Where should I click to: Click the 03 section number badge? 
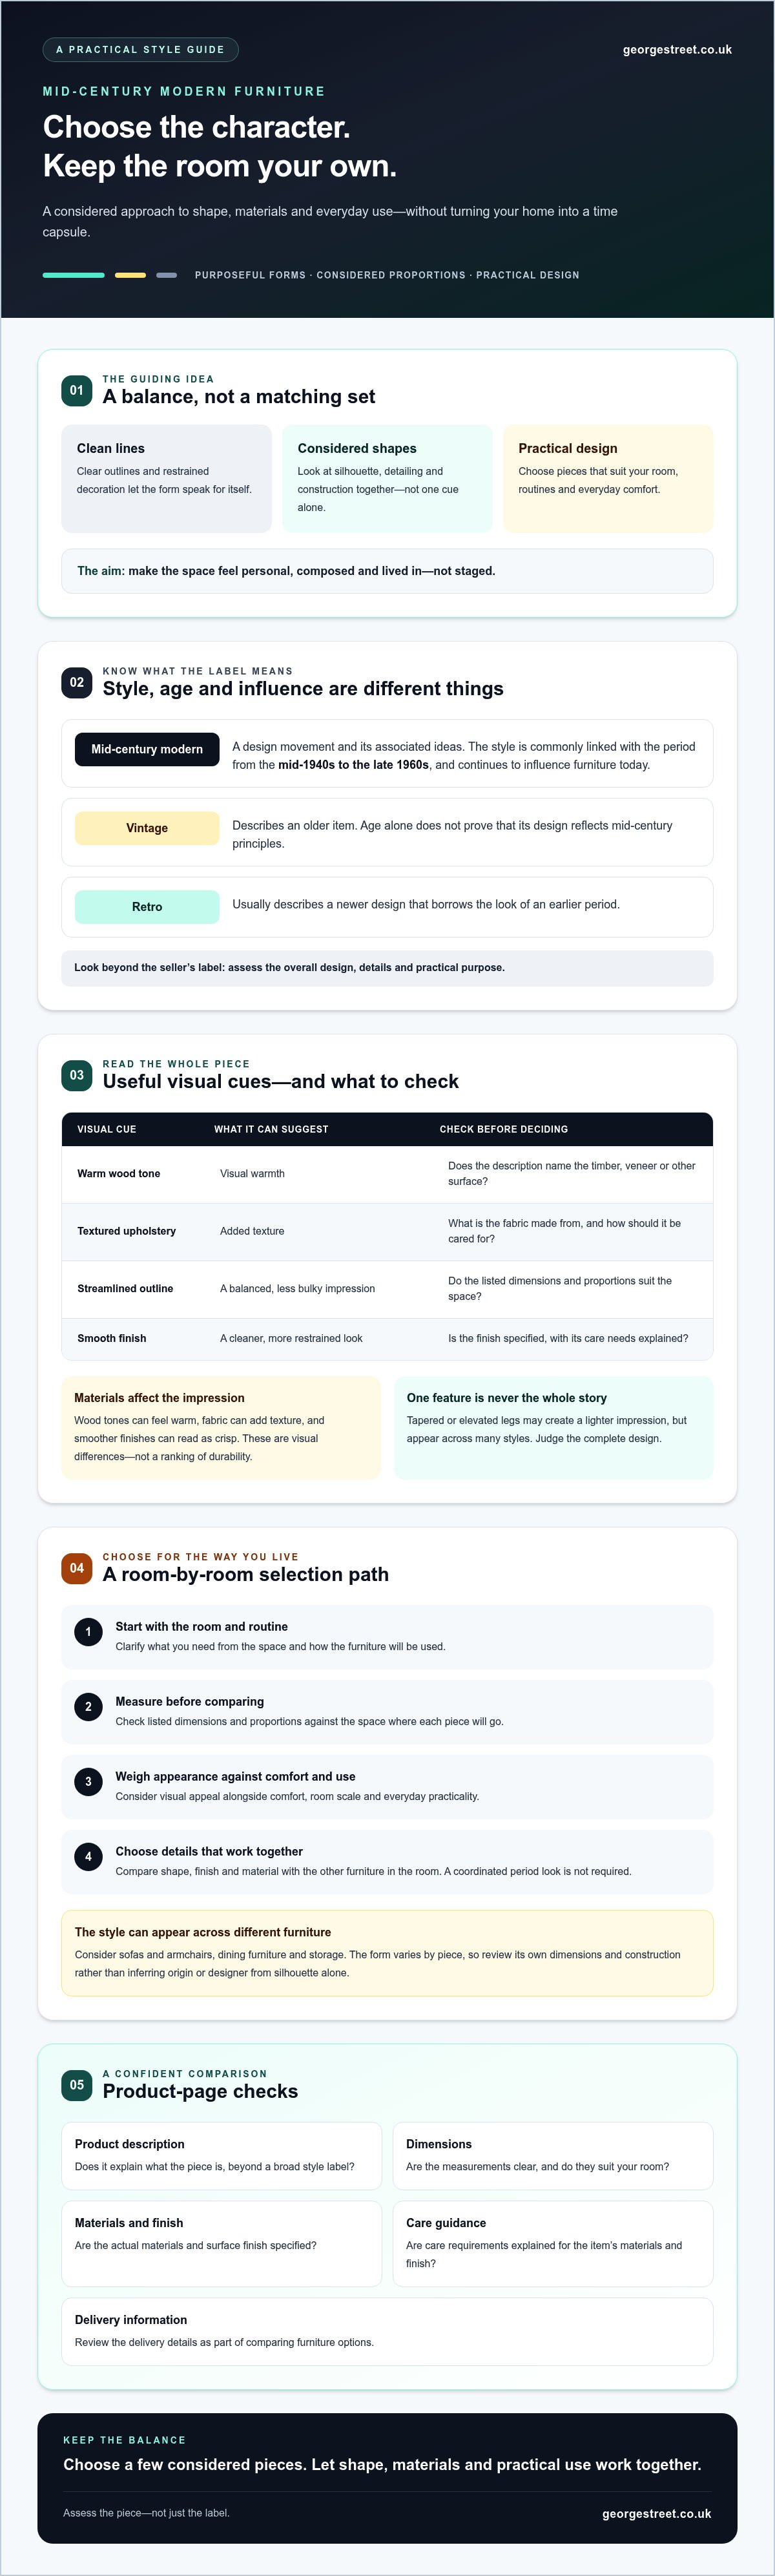(77, 1075)
